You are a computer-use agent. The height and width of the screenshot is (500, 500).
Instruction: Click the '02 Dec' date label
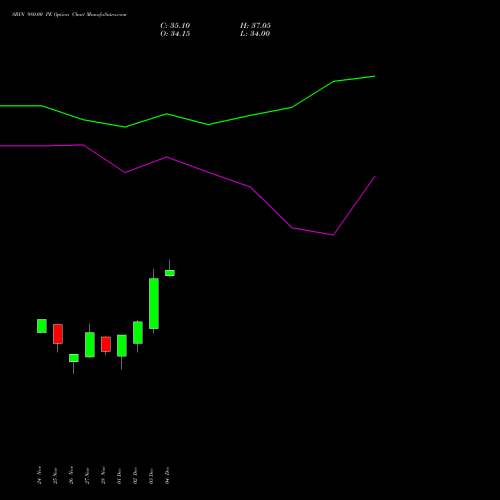click(135, 475)
